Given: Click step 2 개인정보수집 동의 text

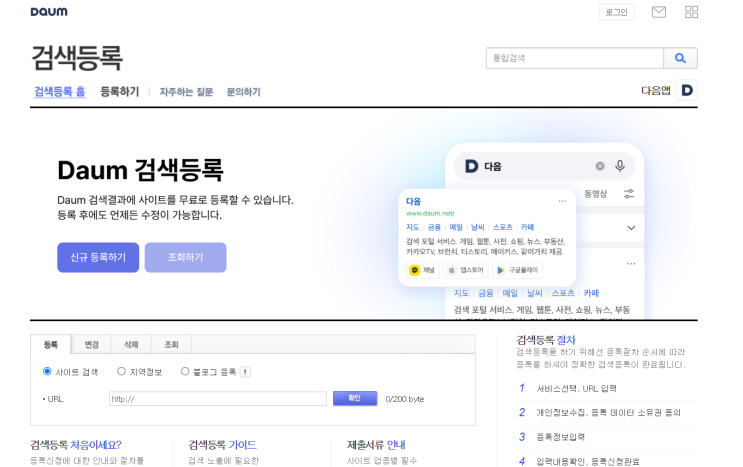Looking at the screenshot, I should click(608, 413).
